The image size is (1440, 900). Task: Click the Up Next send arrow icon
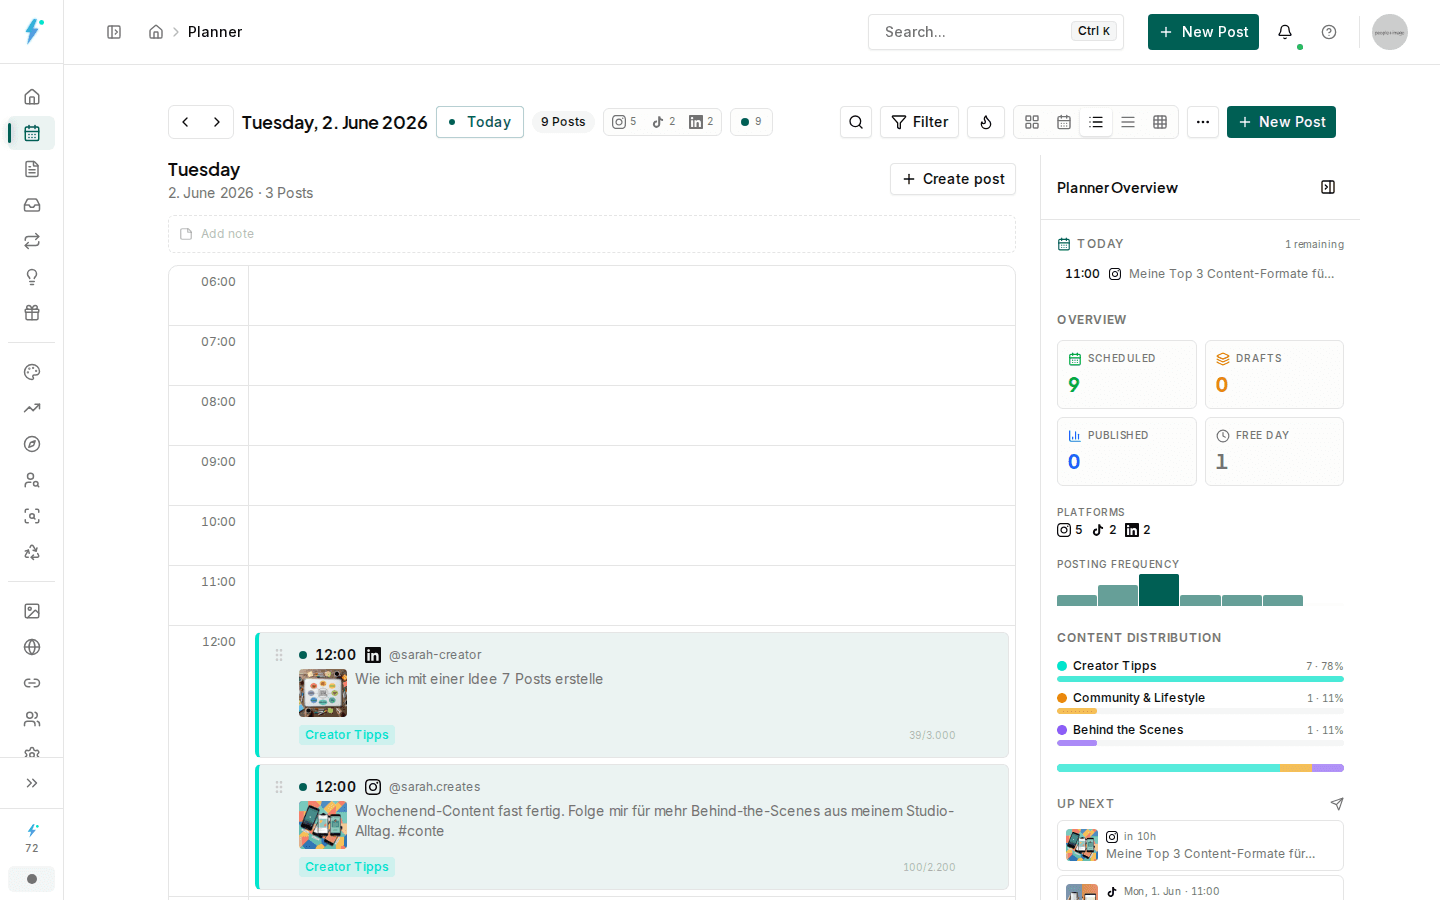[x=1337, y=804]
